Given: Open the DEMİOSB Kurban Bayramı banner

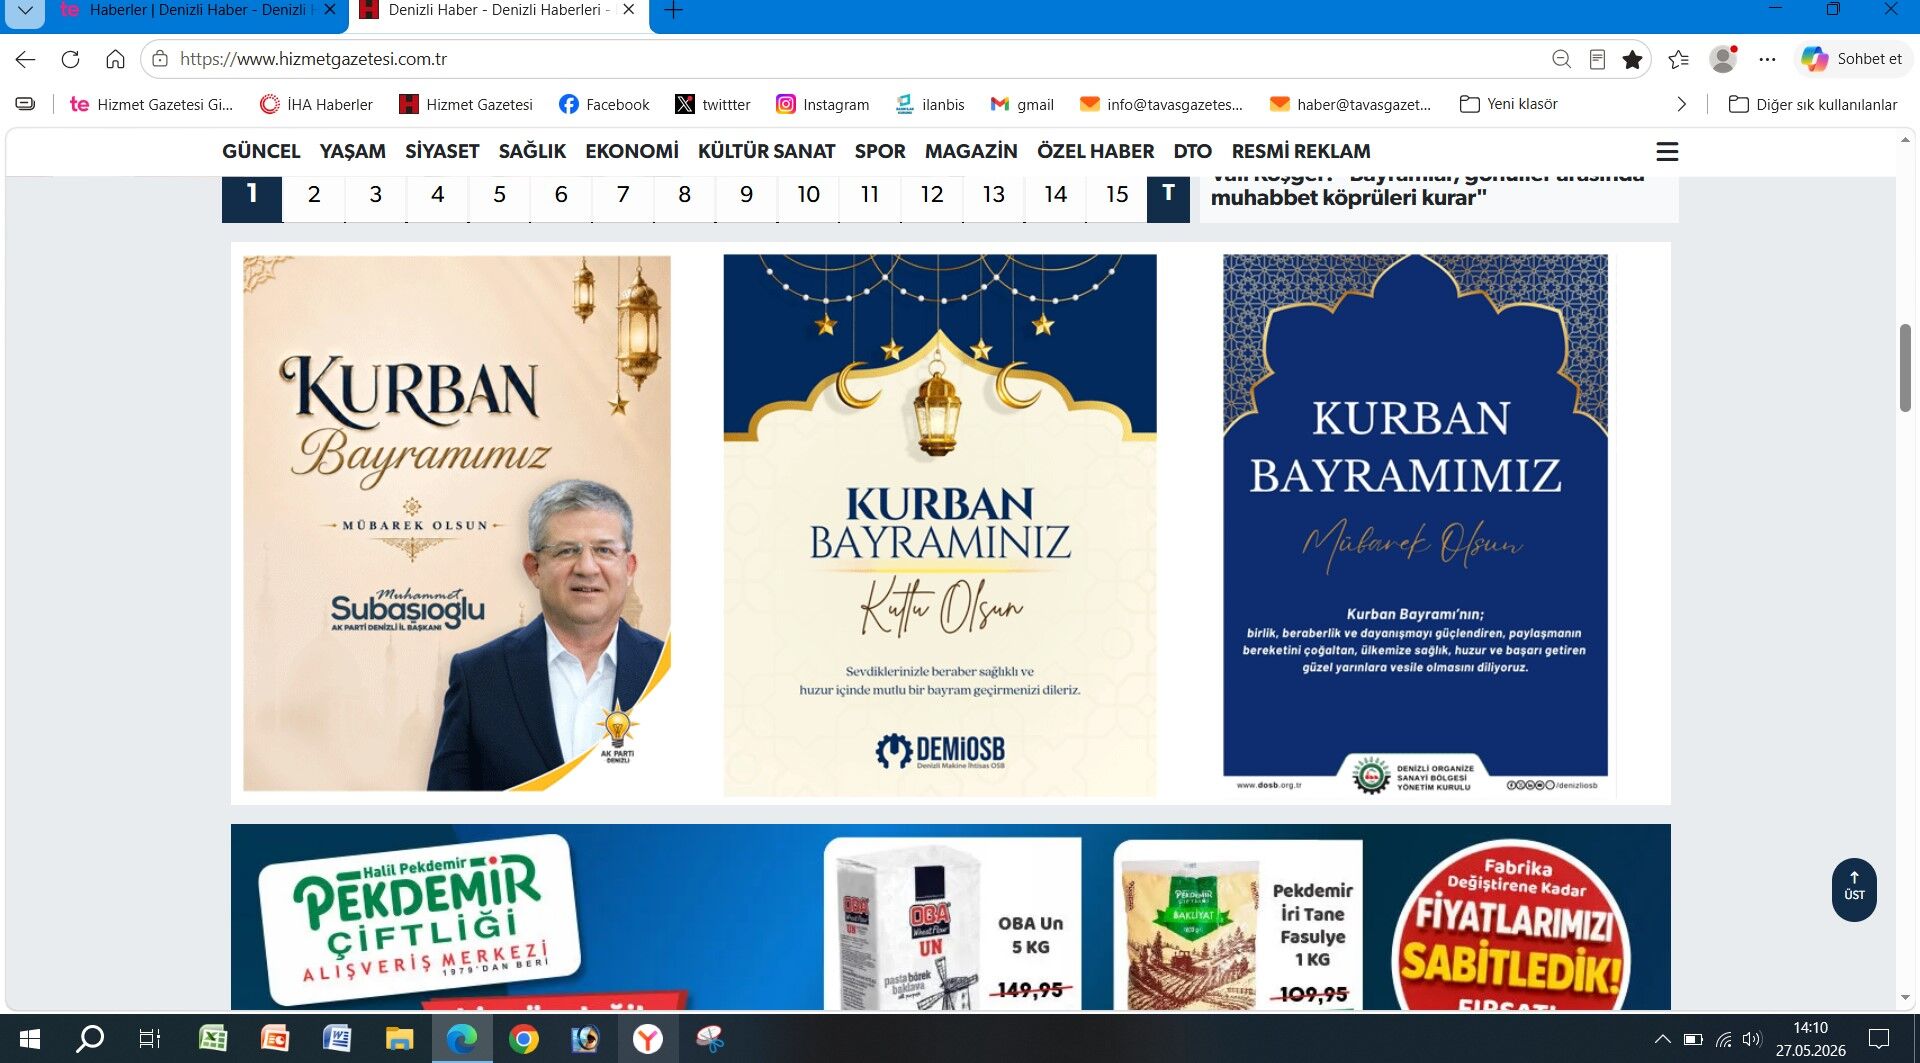Looking at the screenshot, I should pyautogui.click(x=940, y=524).
